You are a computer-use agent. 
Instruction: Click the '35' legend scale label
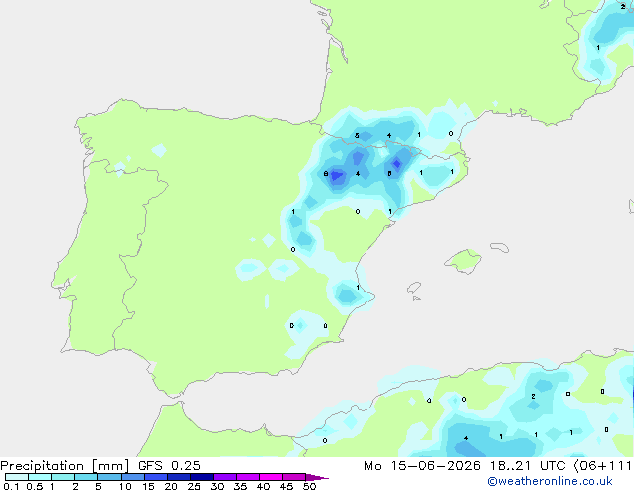240,486
